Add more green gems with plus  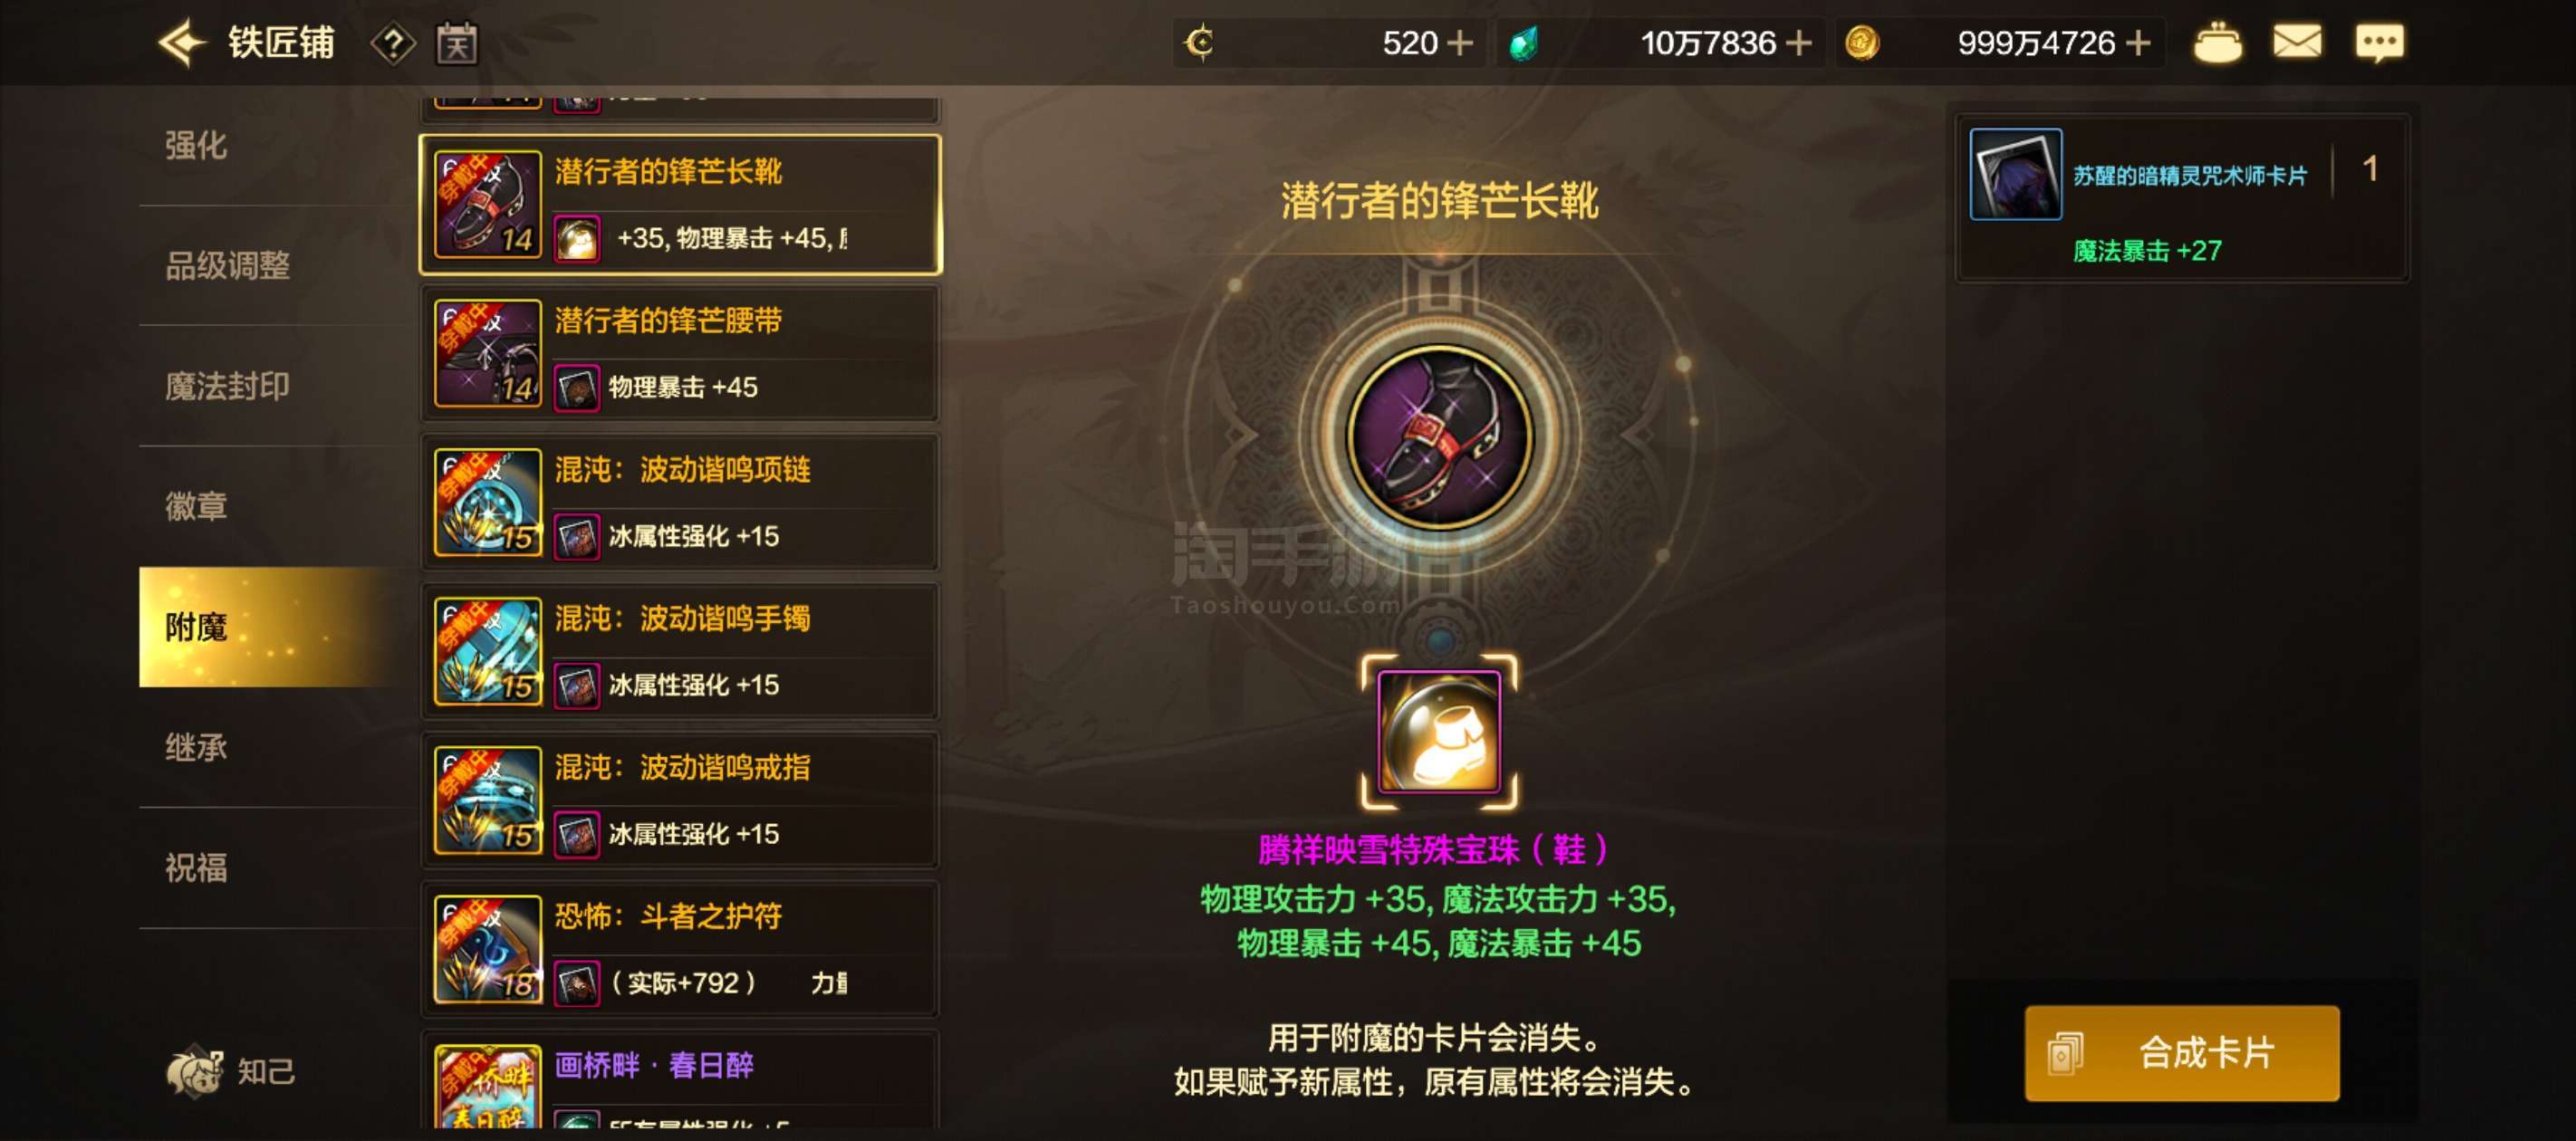pos(1798,43)
